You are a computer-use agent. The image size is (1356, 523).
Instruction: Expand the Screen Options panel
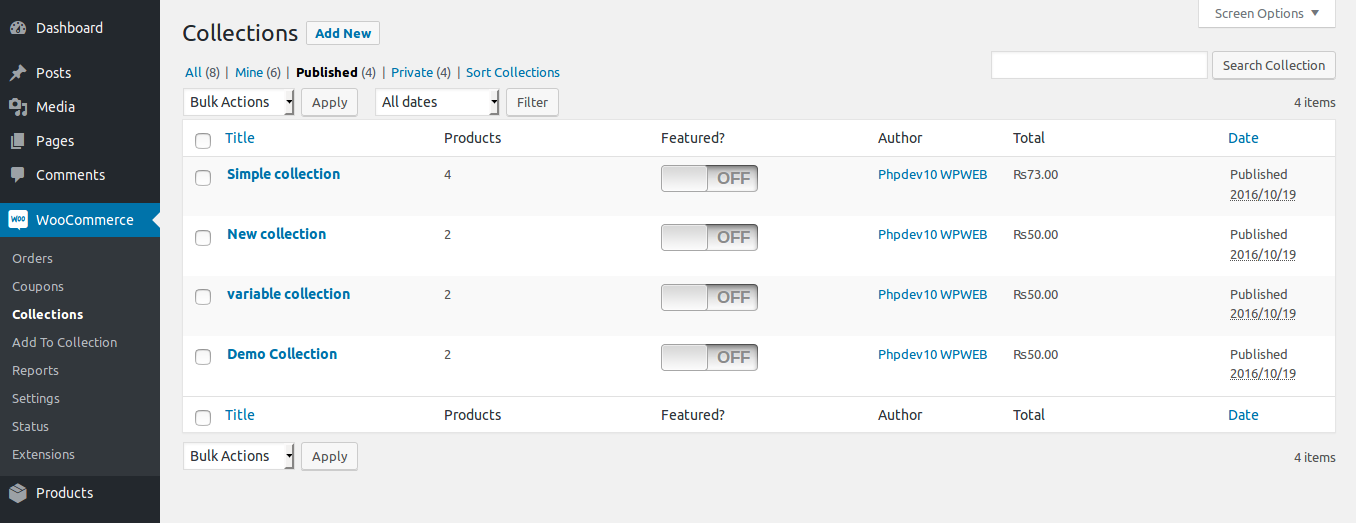1266,14
